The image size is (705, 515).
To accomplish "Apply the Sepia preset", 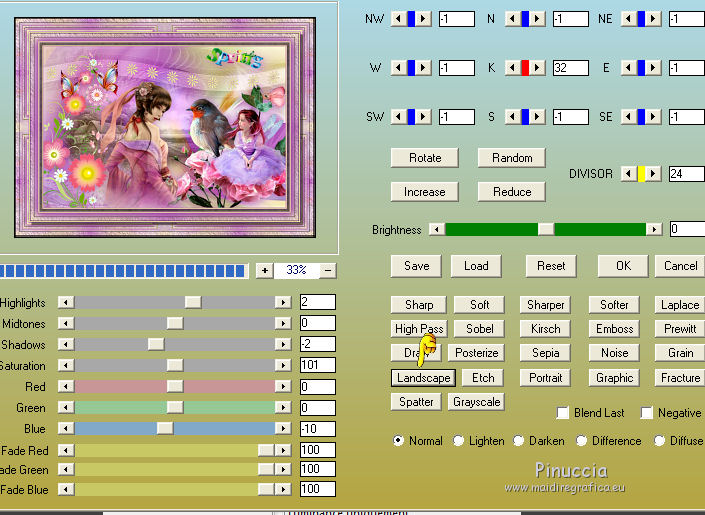I will 545,353.
